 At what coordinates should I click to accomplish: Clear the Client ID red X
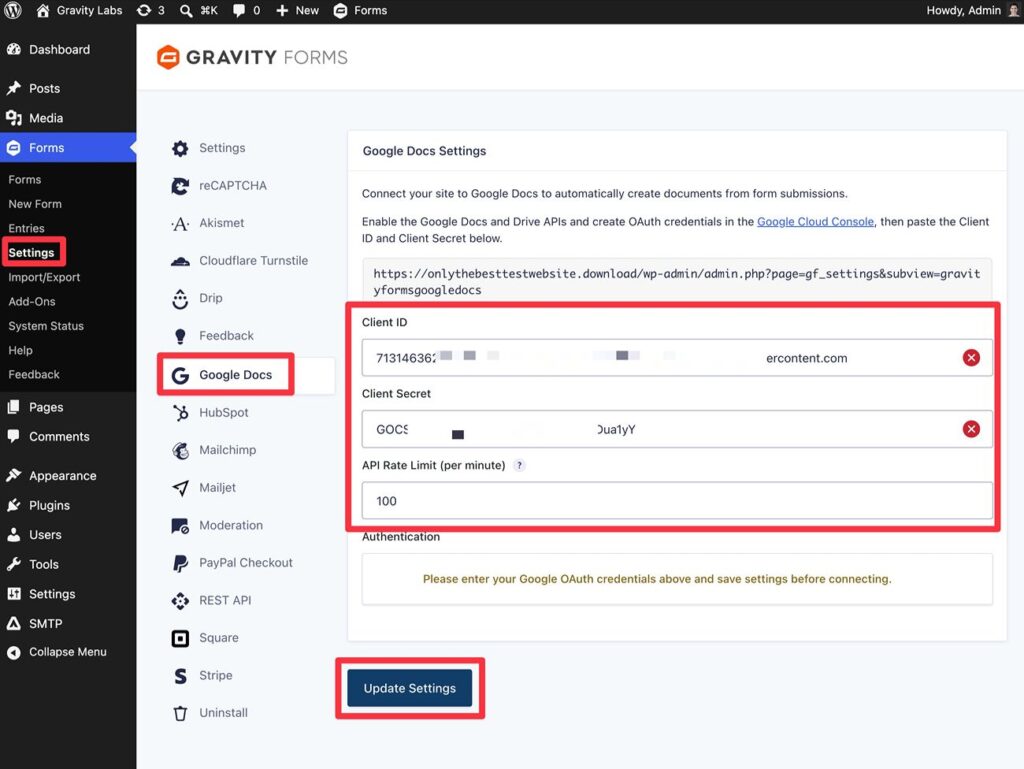pyautogui.click(x=971, y=358)
